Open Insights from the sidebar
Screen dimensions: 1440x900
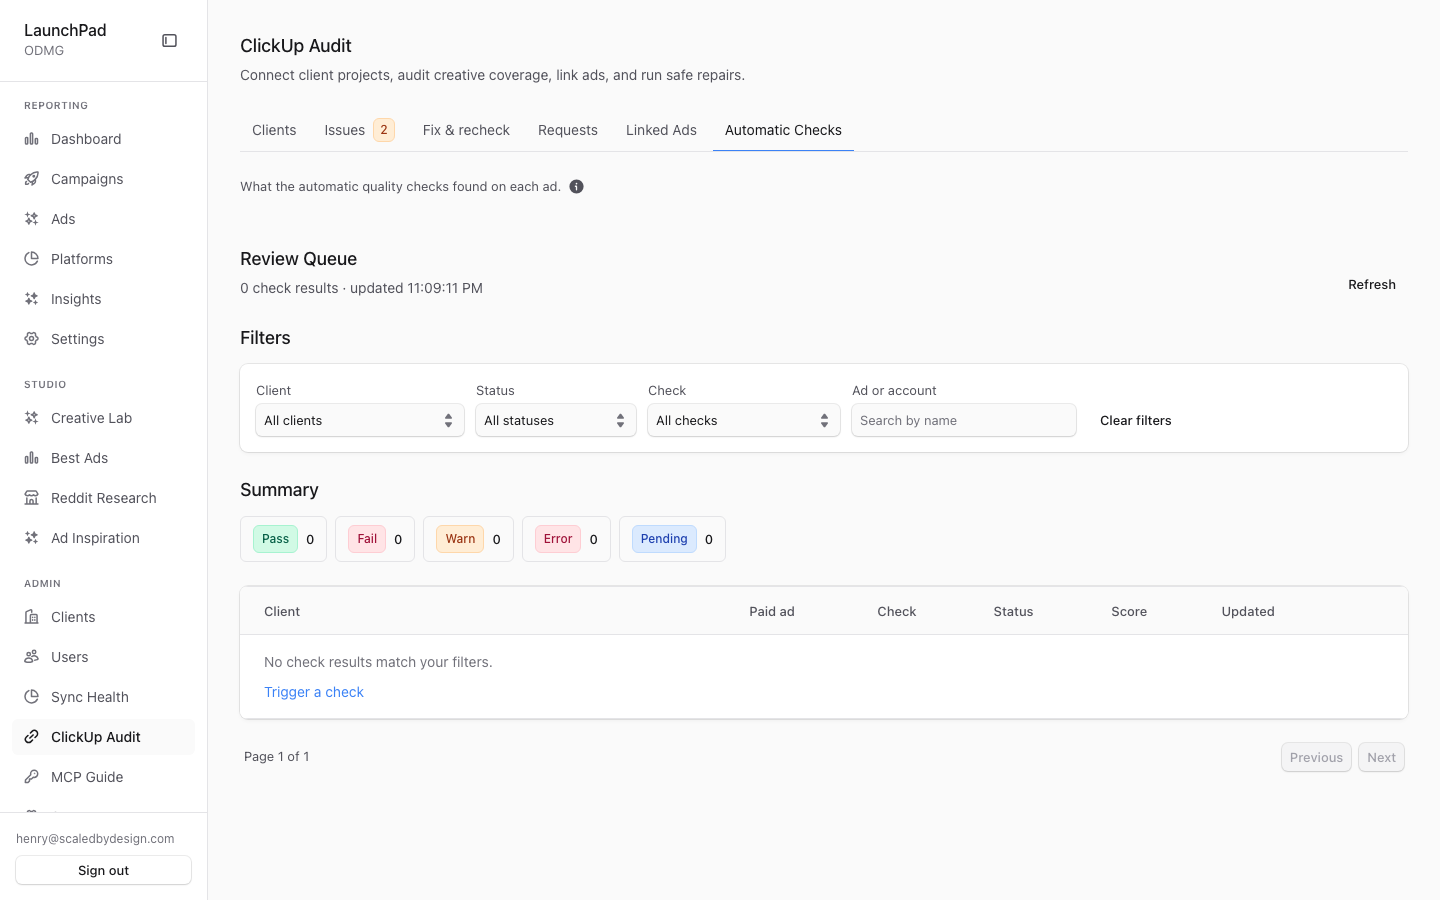[x=104, y=299]
